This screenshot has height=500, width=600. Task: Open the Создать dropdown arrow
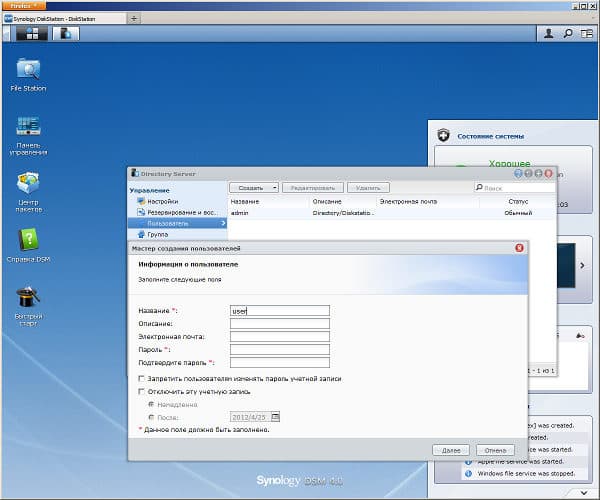[x=274, y=188]
